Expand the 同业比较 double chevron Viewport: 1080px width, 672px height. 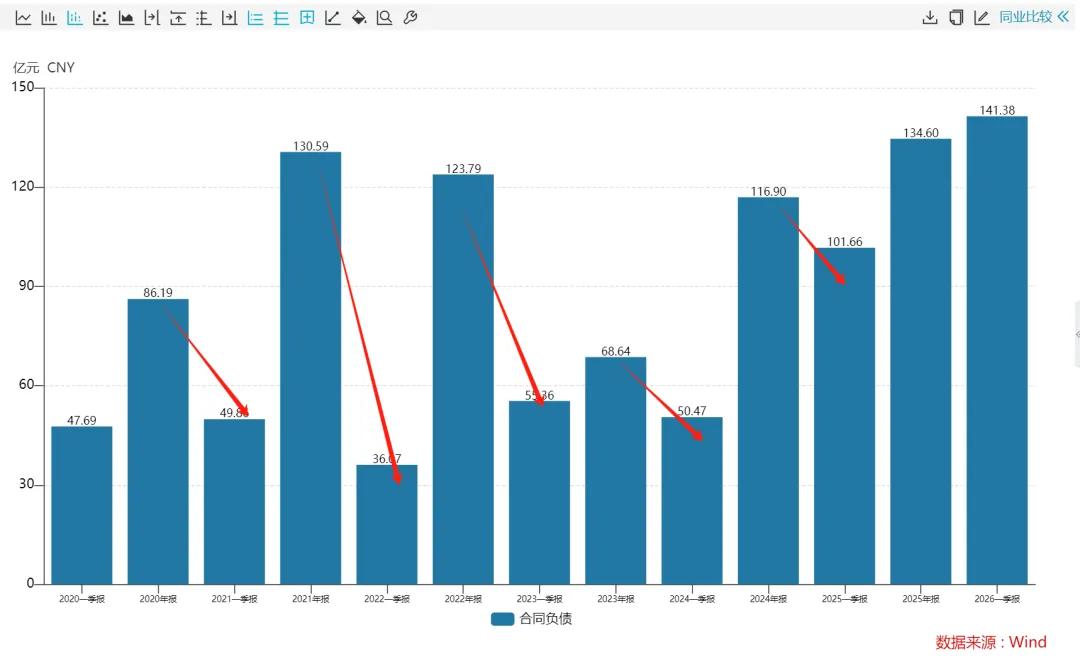(1063, 17)
